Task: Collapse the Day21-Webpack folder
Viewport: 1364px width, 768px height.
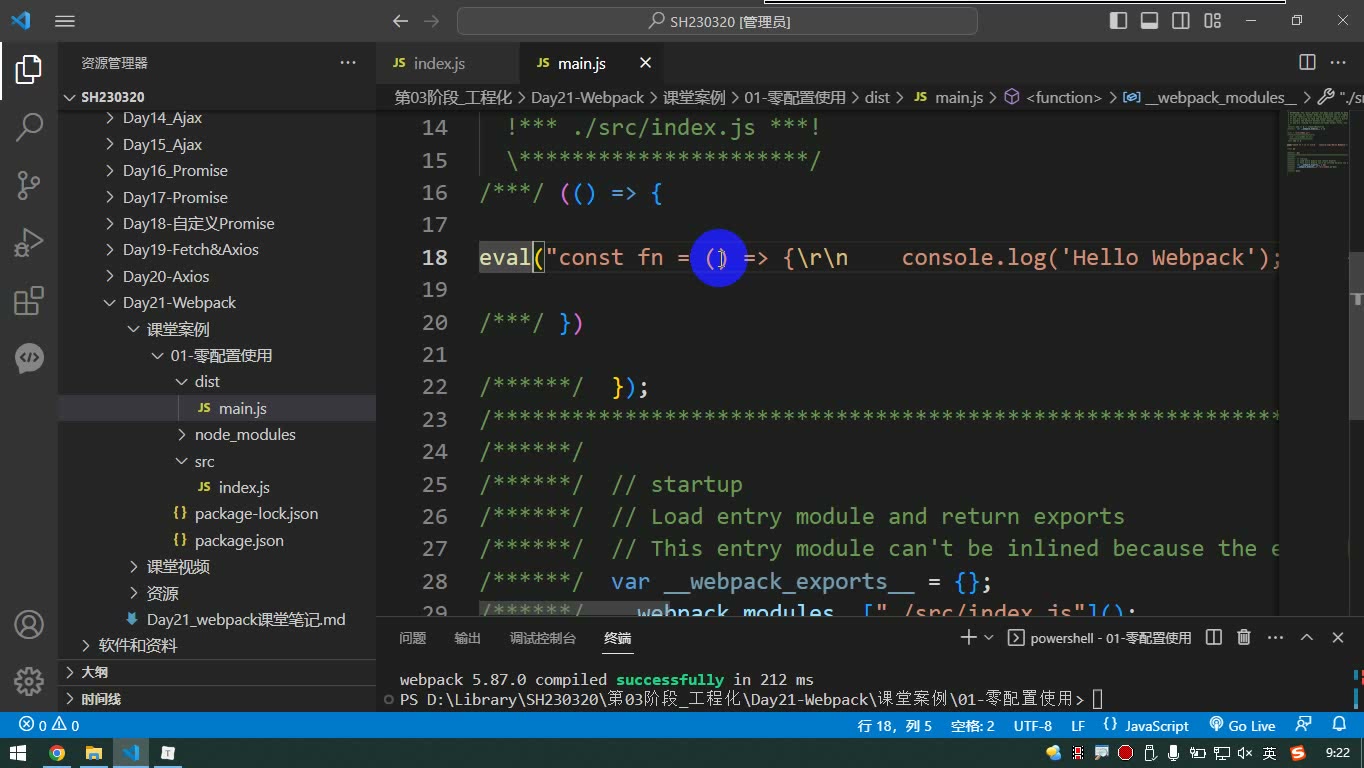Action: coord(179,302)
